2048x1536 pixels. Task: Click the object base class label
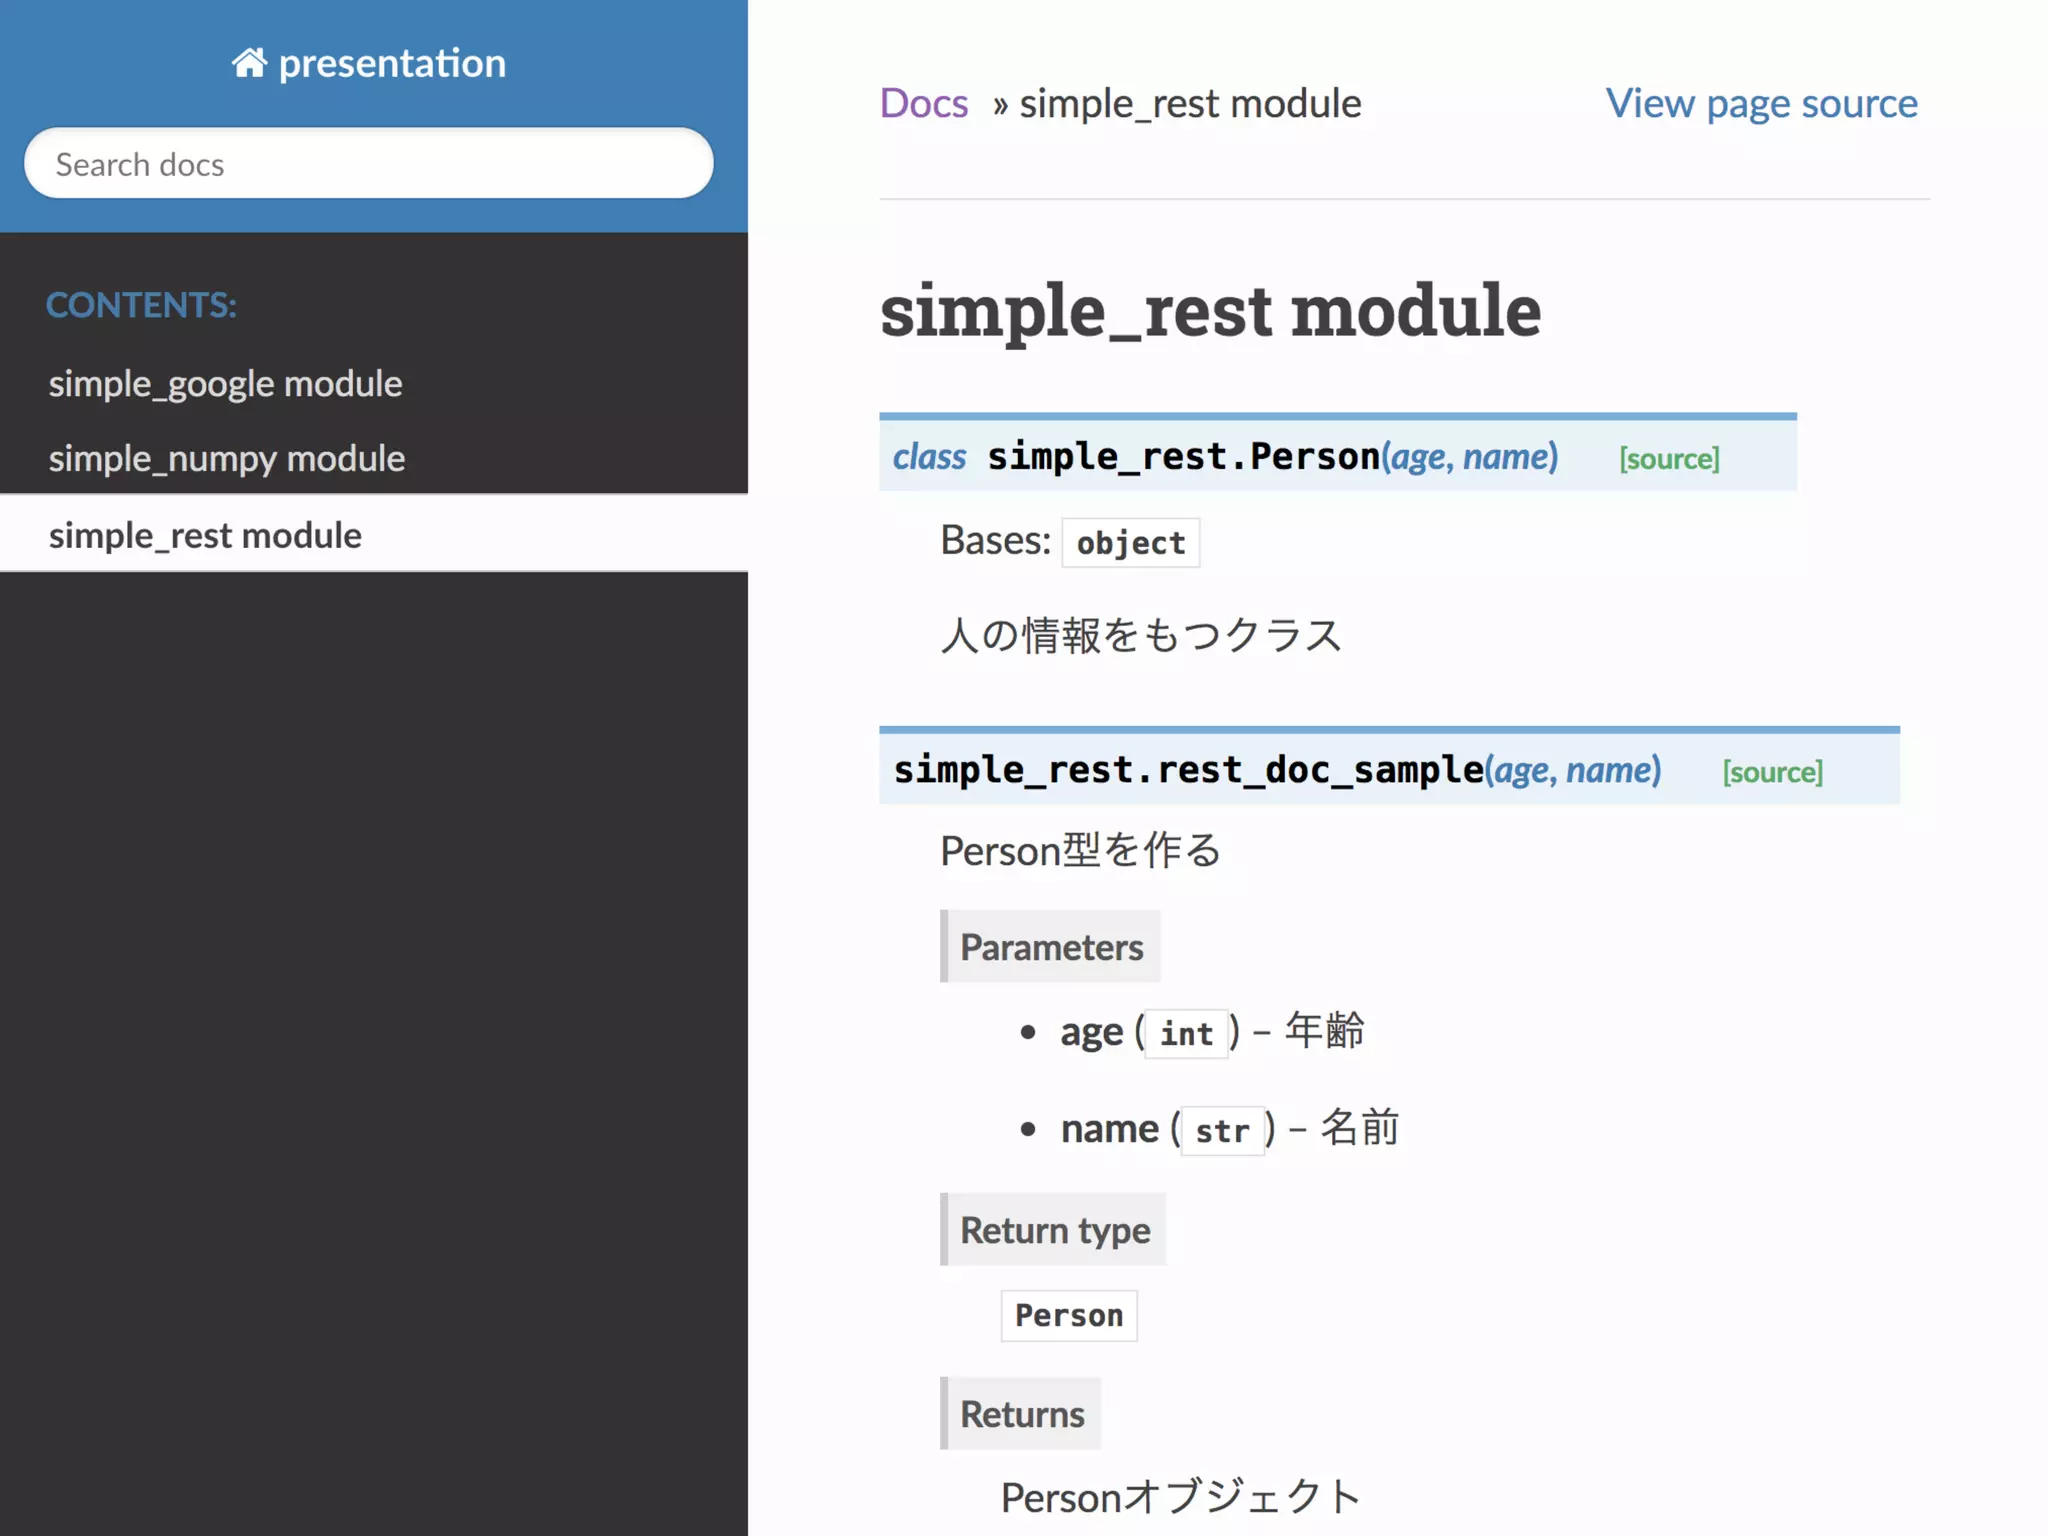point(1131,543)
